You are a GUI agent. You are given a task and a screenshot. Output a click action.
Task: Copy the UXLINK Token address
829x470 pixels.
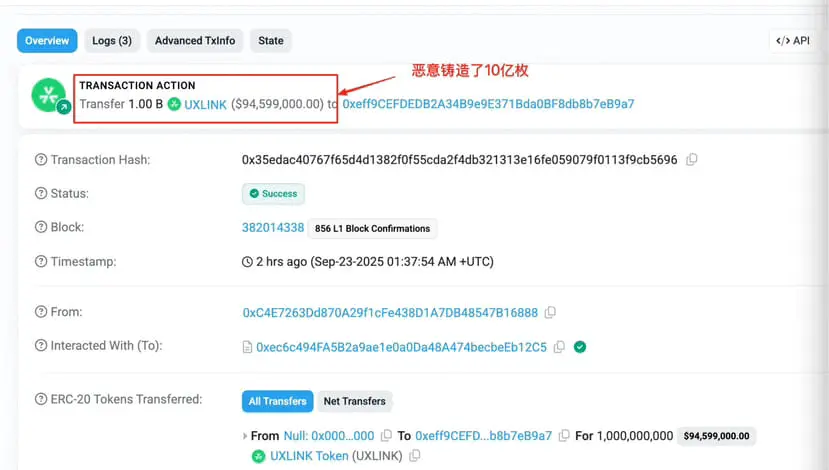click(414, 455)
